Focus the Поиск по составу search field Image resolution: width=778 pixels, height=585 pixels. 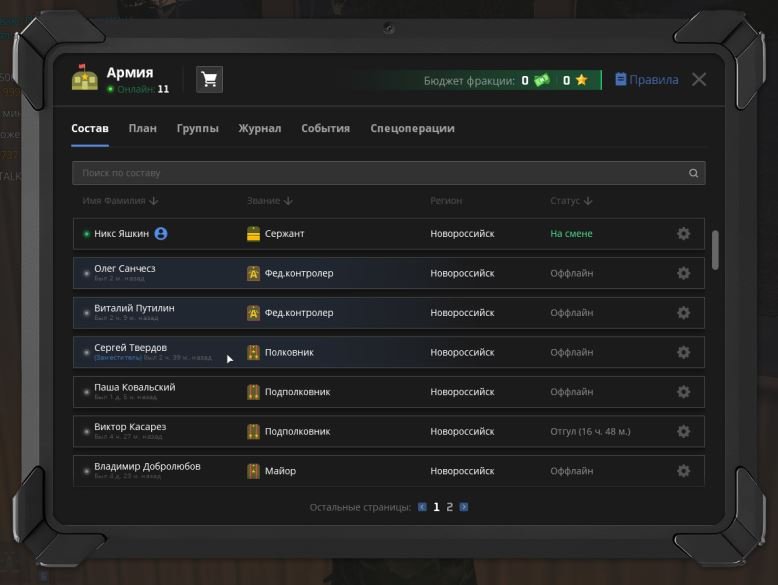(x=389, y=173)
